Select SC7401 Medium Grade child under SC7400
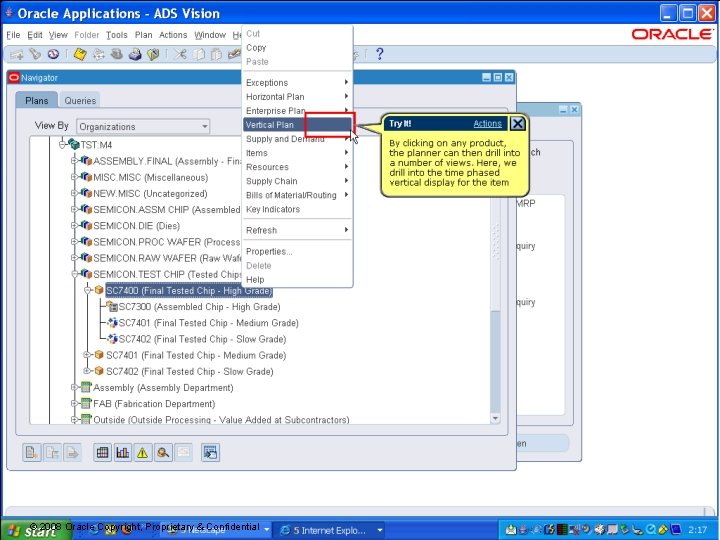This screenshot has width=720, height=540. (208, 323)
